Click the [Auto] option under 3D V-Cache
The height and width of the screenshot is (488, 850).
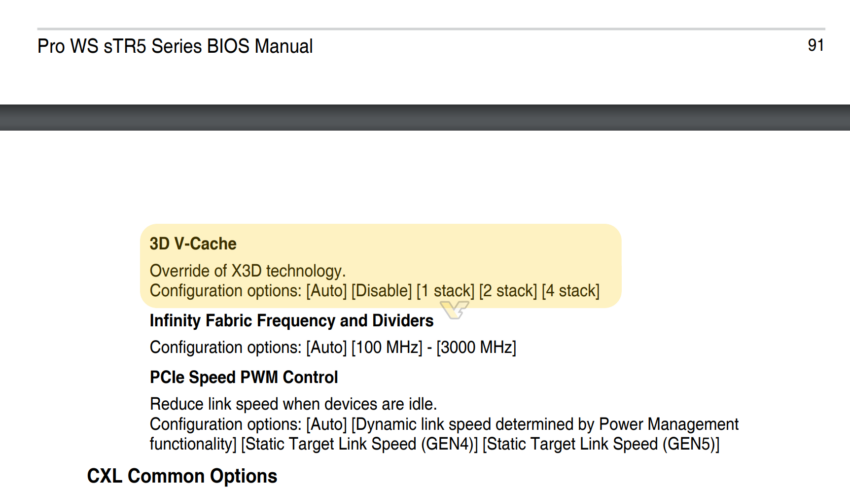point(326,291)
